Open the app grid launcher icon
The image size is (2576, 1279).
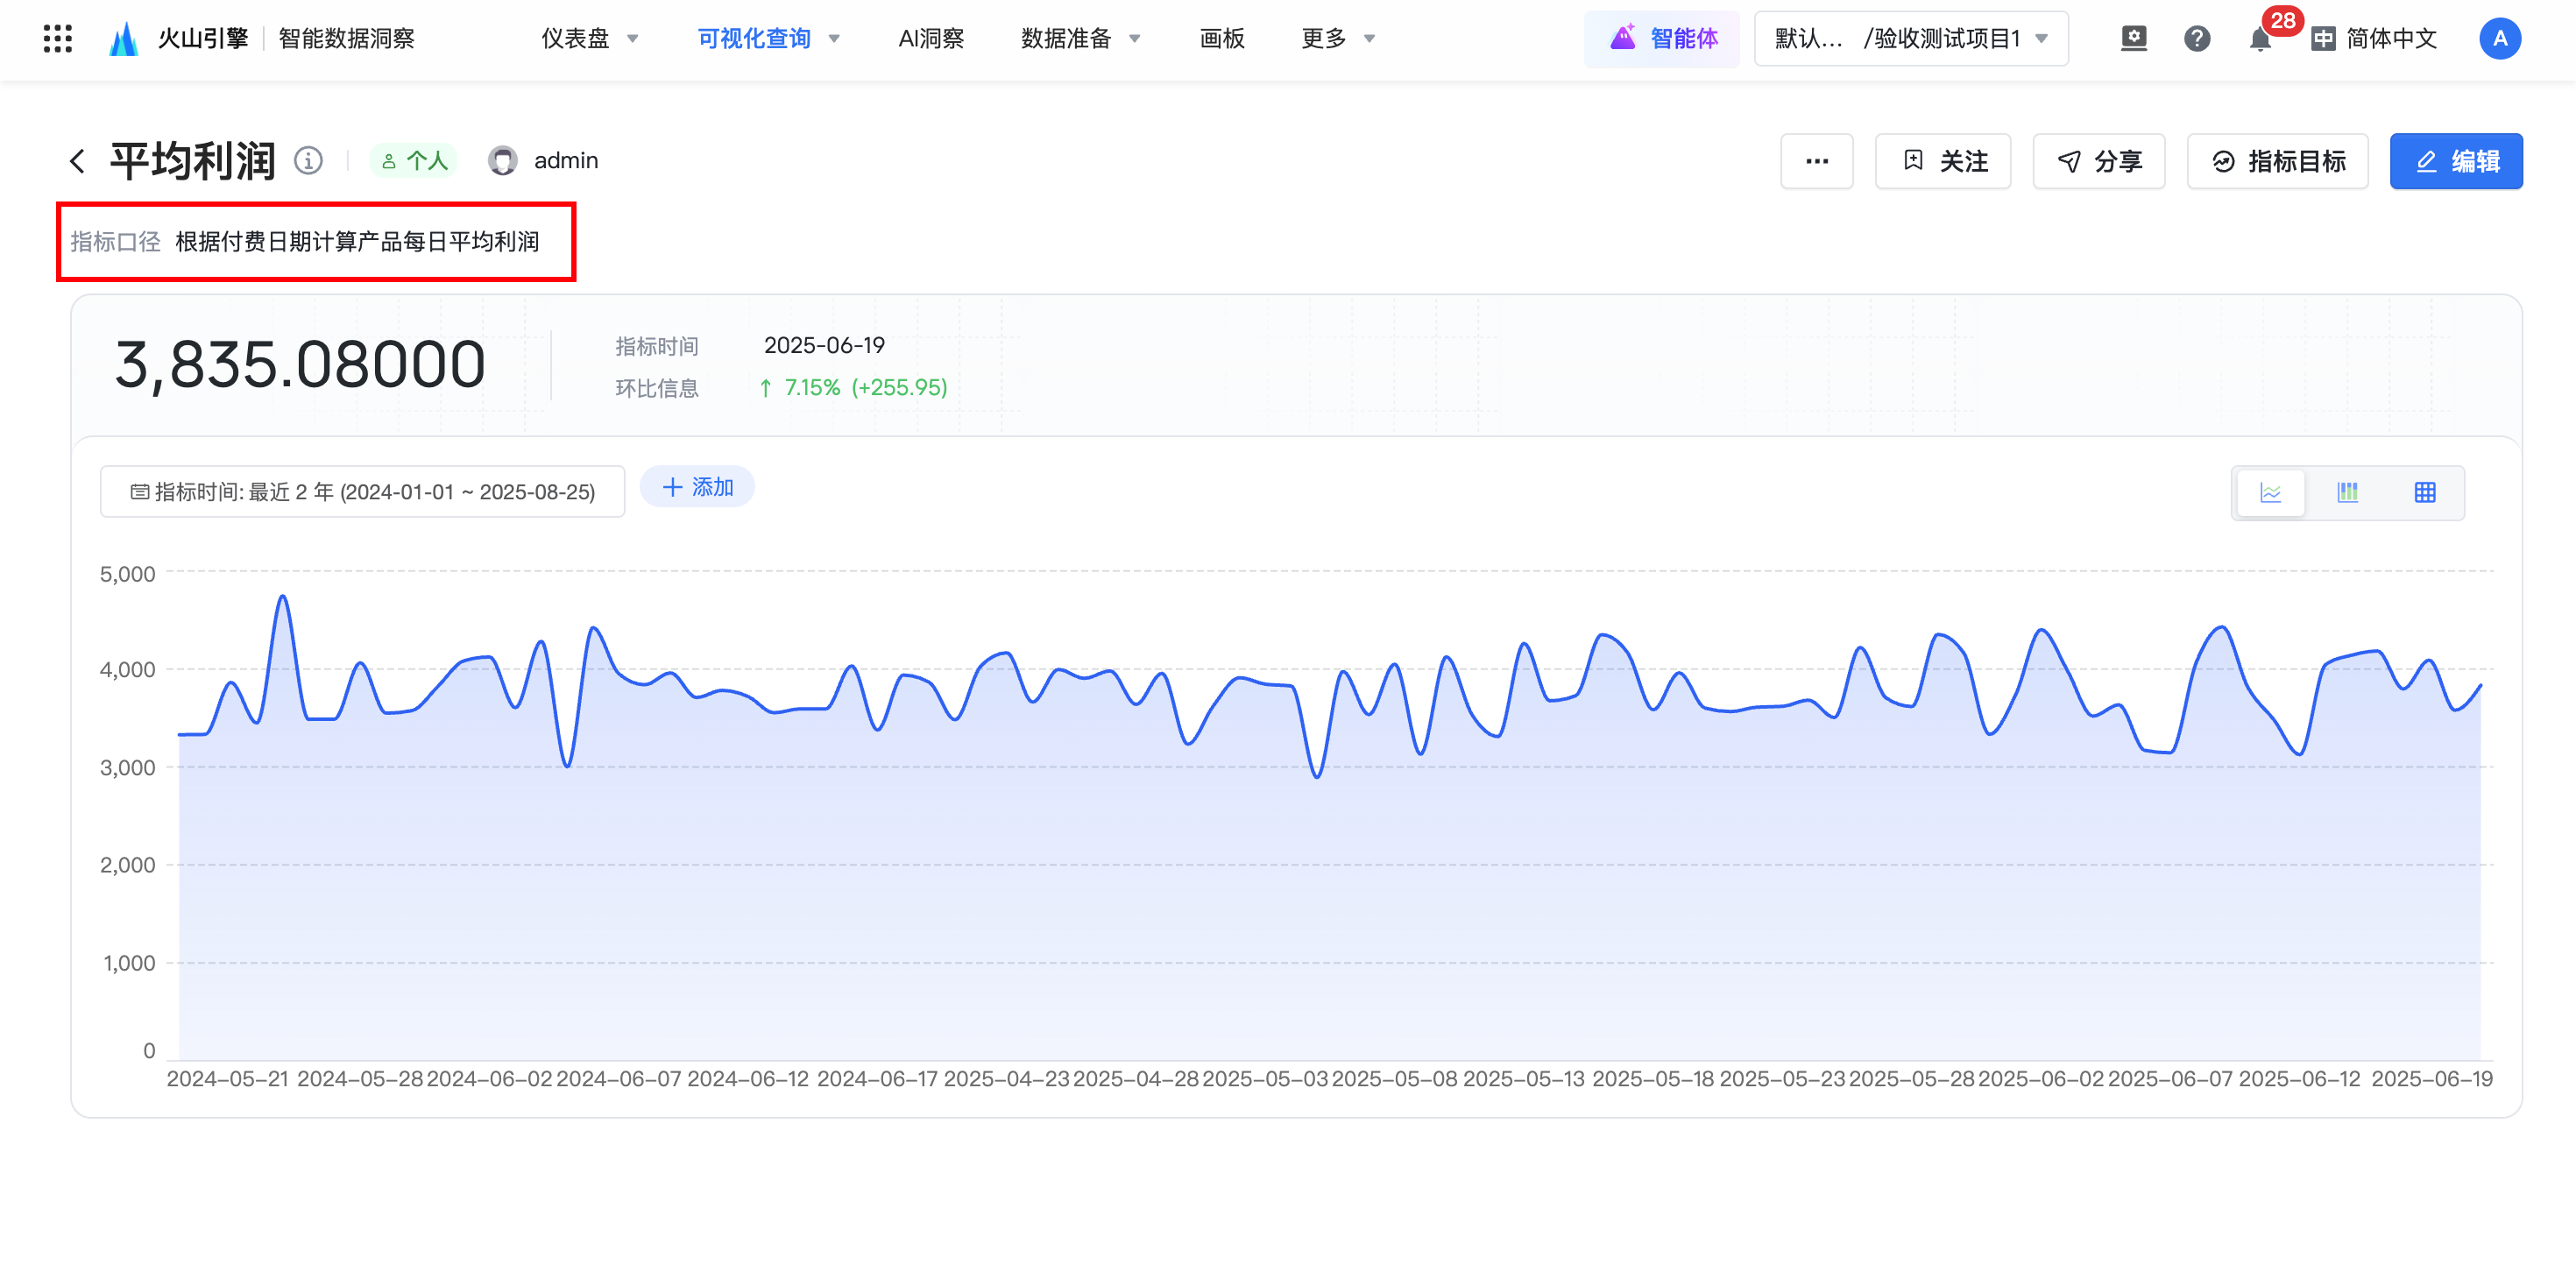click(x=58, y=39)
